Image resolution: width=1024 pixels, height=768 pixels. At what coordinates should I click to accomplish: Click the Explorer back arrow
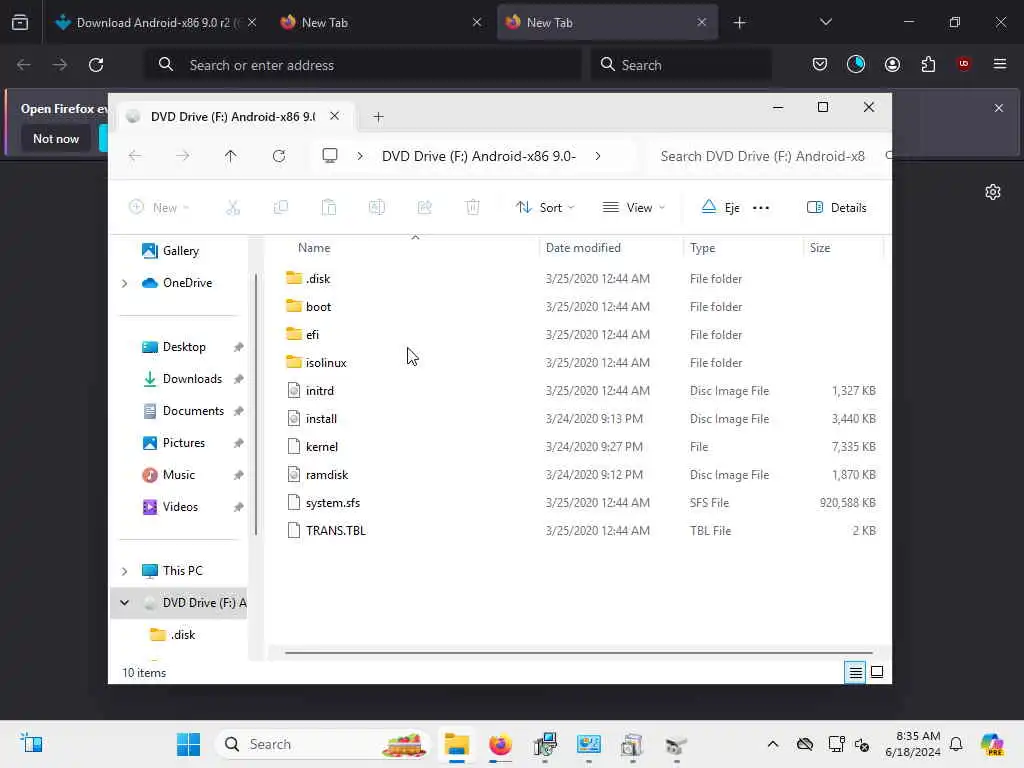(x=135, y=156)
